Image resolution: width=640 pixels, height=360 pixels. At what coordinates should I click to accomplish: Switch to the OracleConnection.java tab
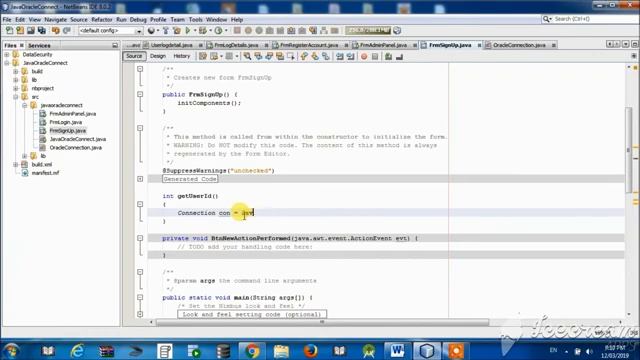[519, 45]
